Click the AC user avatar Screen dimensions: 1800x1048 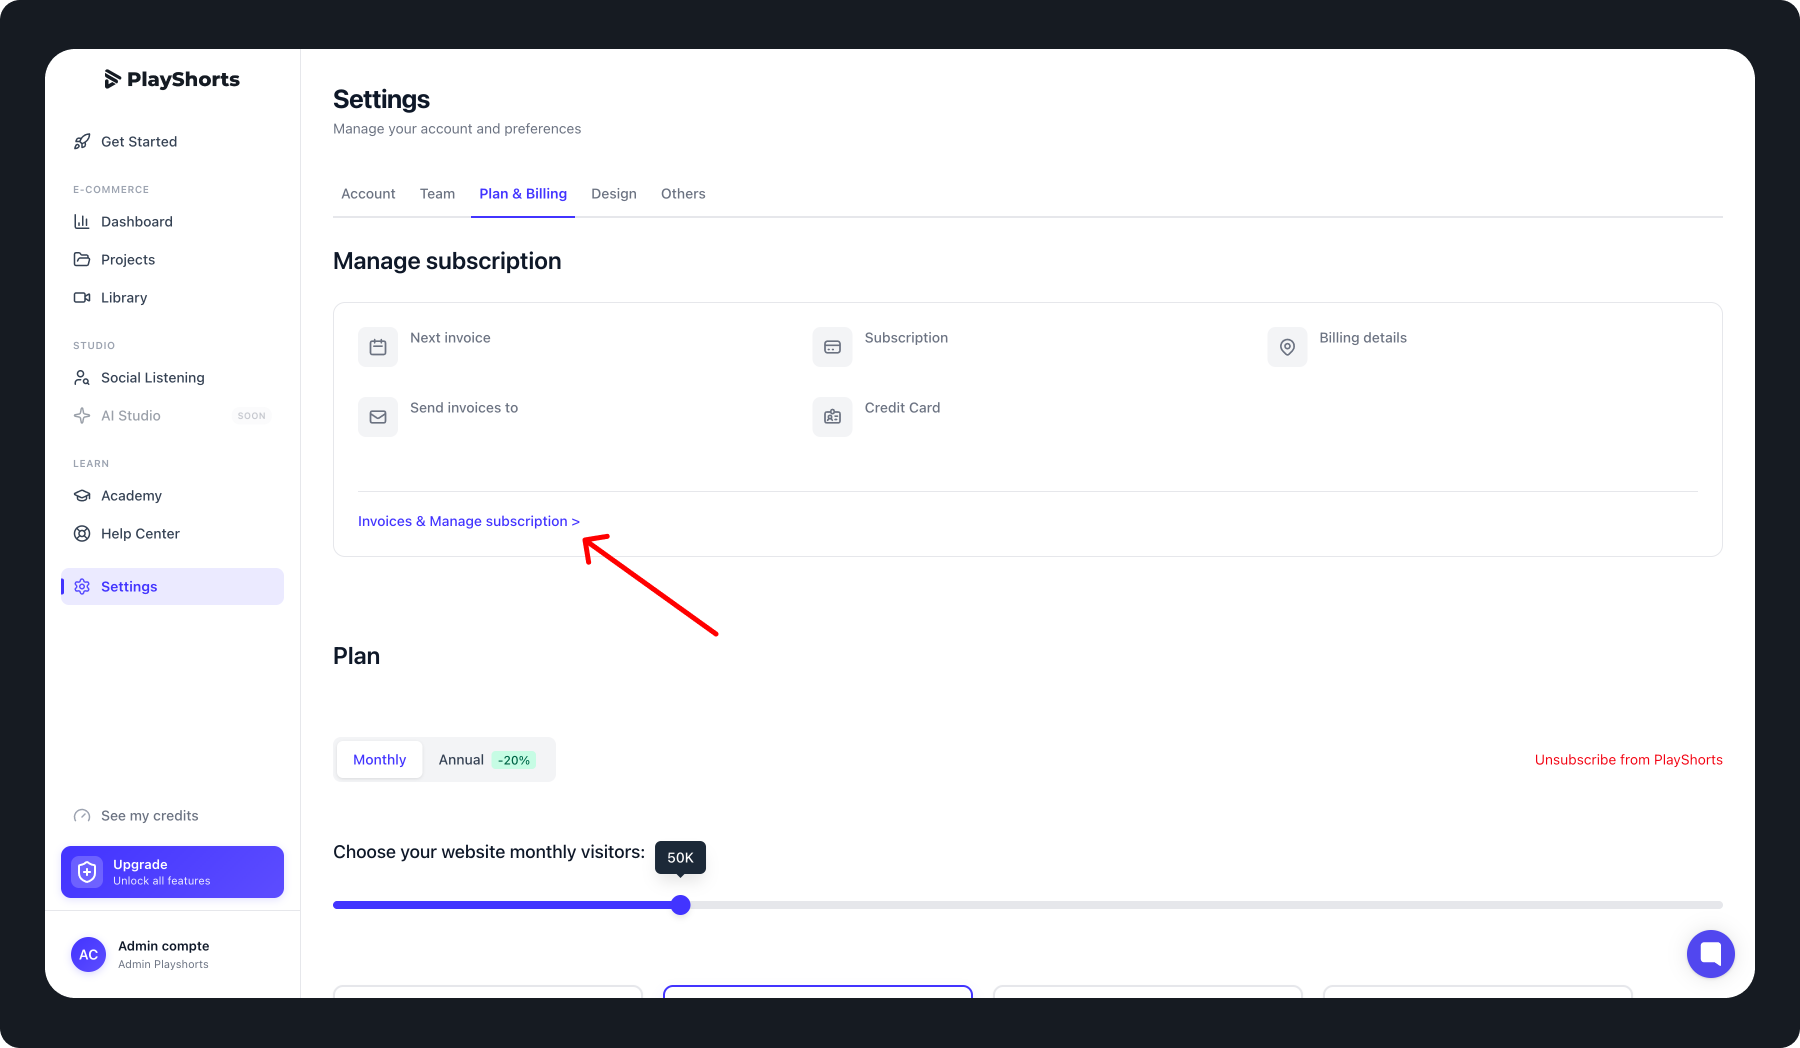(89, 955)
